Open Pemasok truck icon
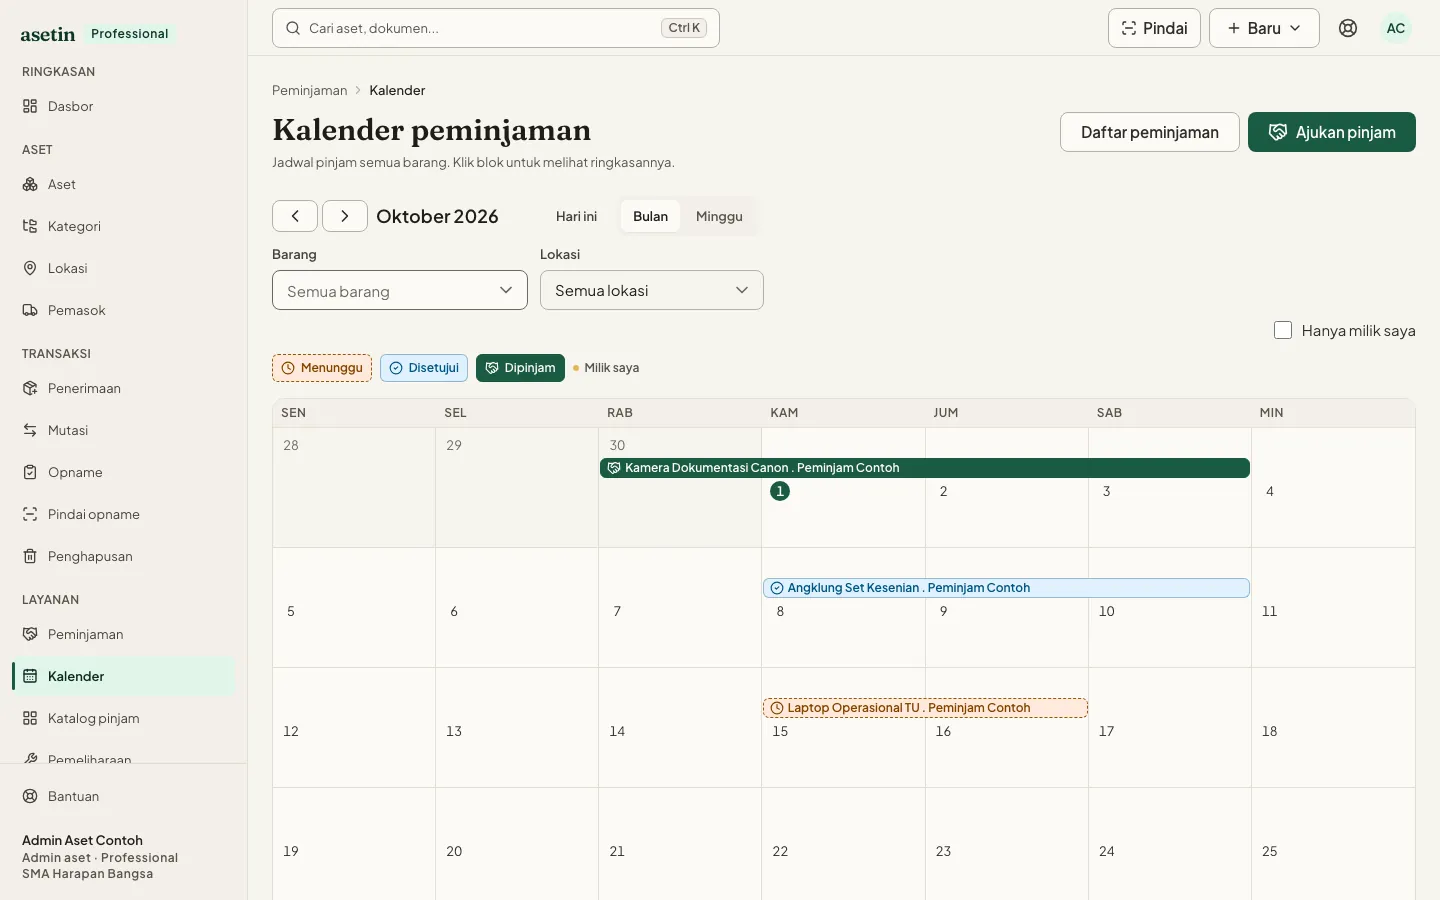This screenshot has height=900, width=1440. [30, 310]
